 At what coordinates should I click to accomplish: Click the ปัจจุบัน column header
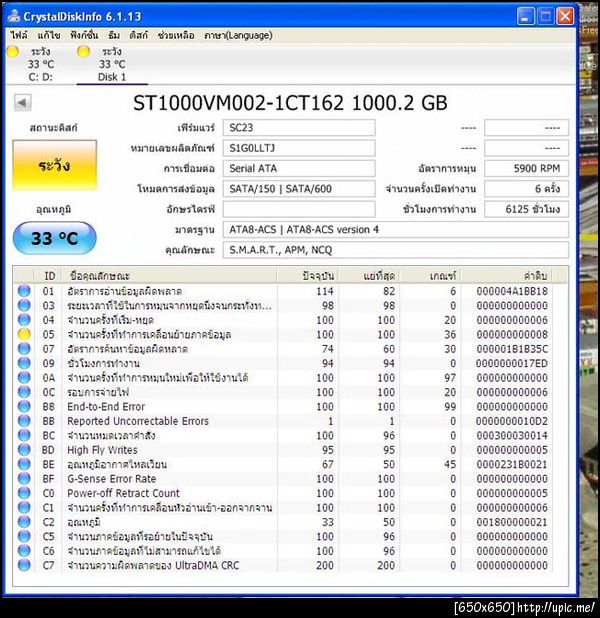coord(307,275)
